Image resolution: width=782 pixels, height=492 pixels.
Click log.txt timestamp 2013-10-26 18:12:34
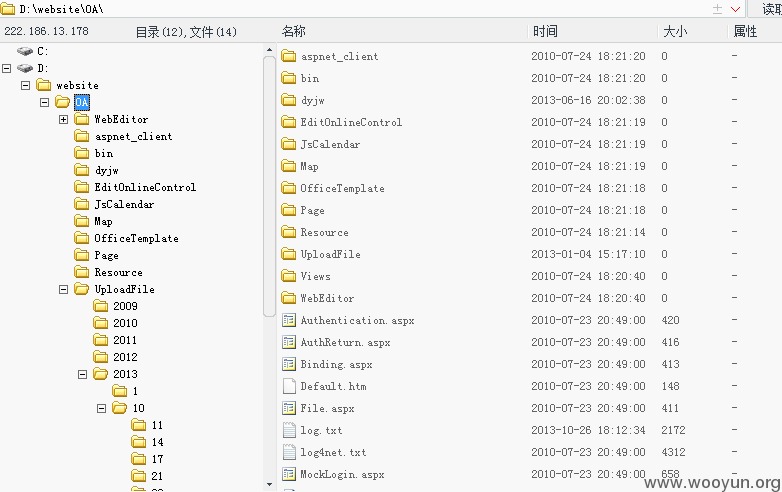pyautogui.click(x=588, y=430)
